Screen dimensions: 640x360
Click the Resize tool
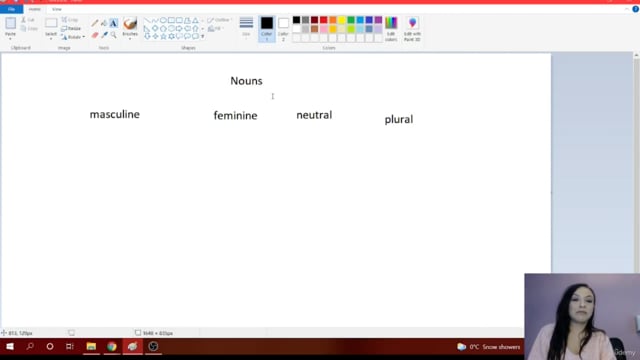coord(71,28)
